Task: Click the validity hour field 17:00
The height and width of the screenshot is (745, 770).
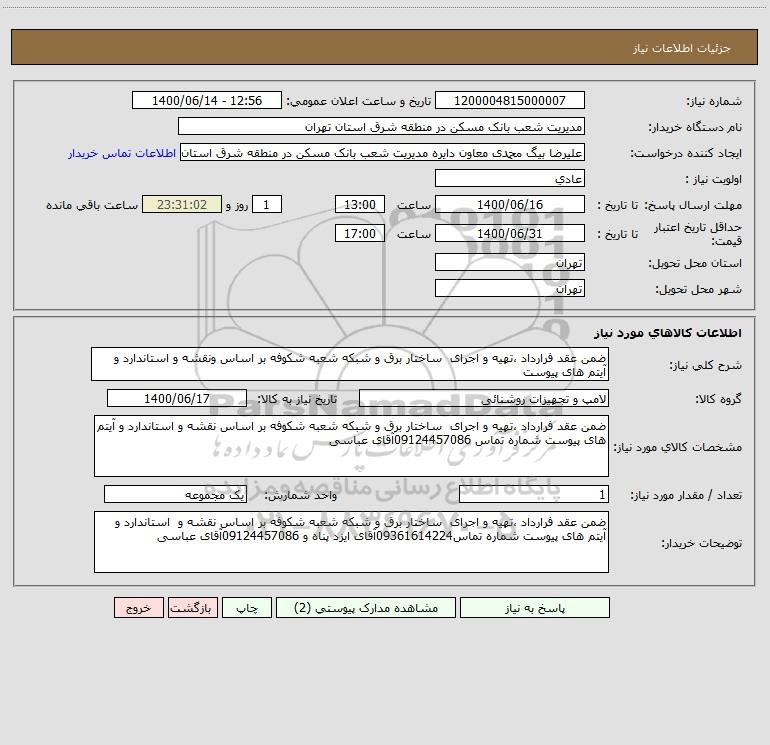Action: 359,233
